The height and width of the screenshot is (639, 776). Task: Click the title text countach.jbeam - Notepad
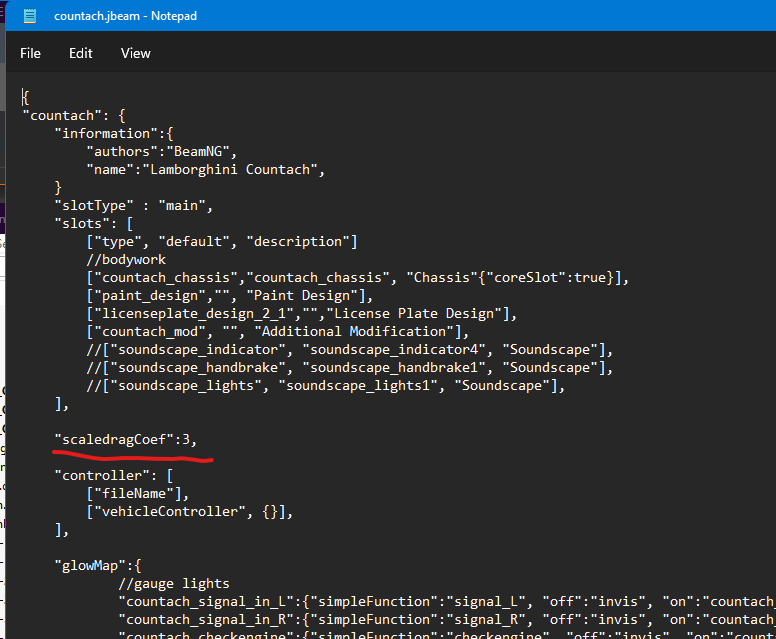tap(125, 16)
